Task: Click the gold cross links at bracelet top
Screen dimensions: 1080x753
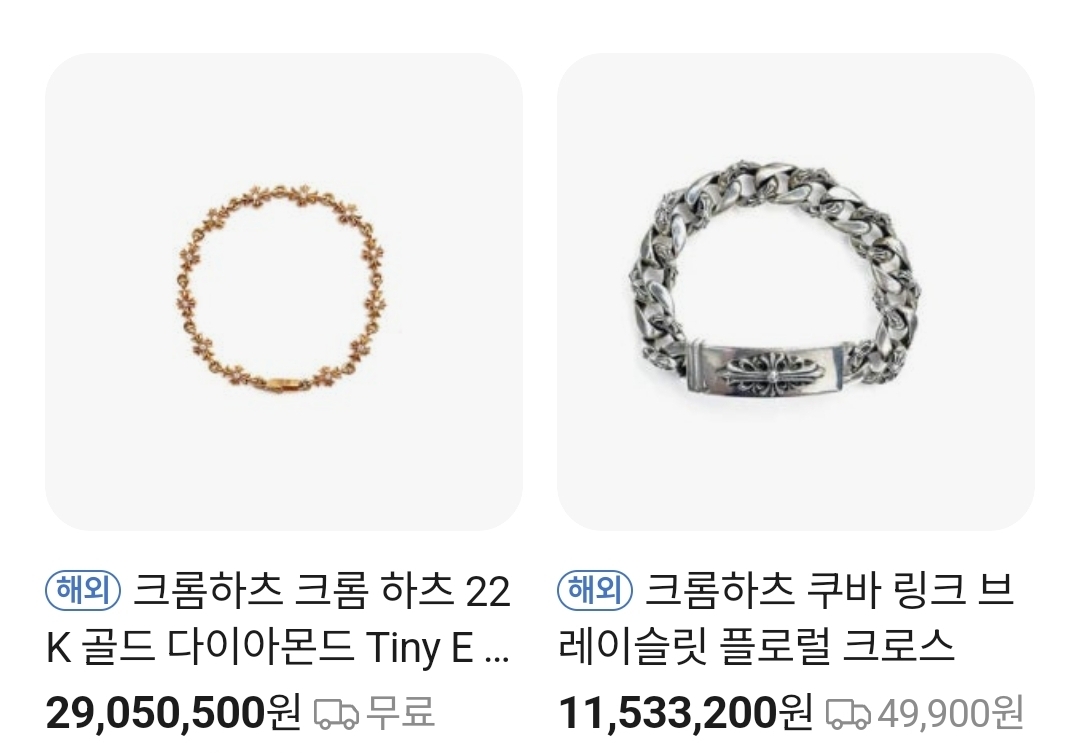Action: [282, 196]
